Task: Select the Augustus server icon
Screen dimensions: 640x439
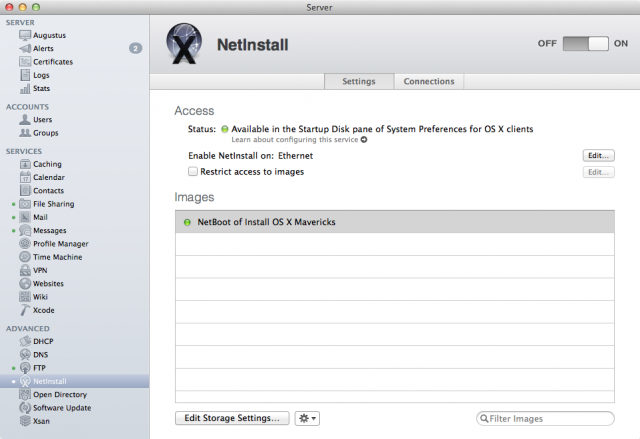Action: (x=25, y=35)
